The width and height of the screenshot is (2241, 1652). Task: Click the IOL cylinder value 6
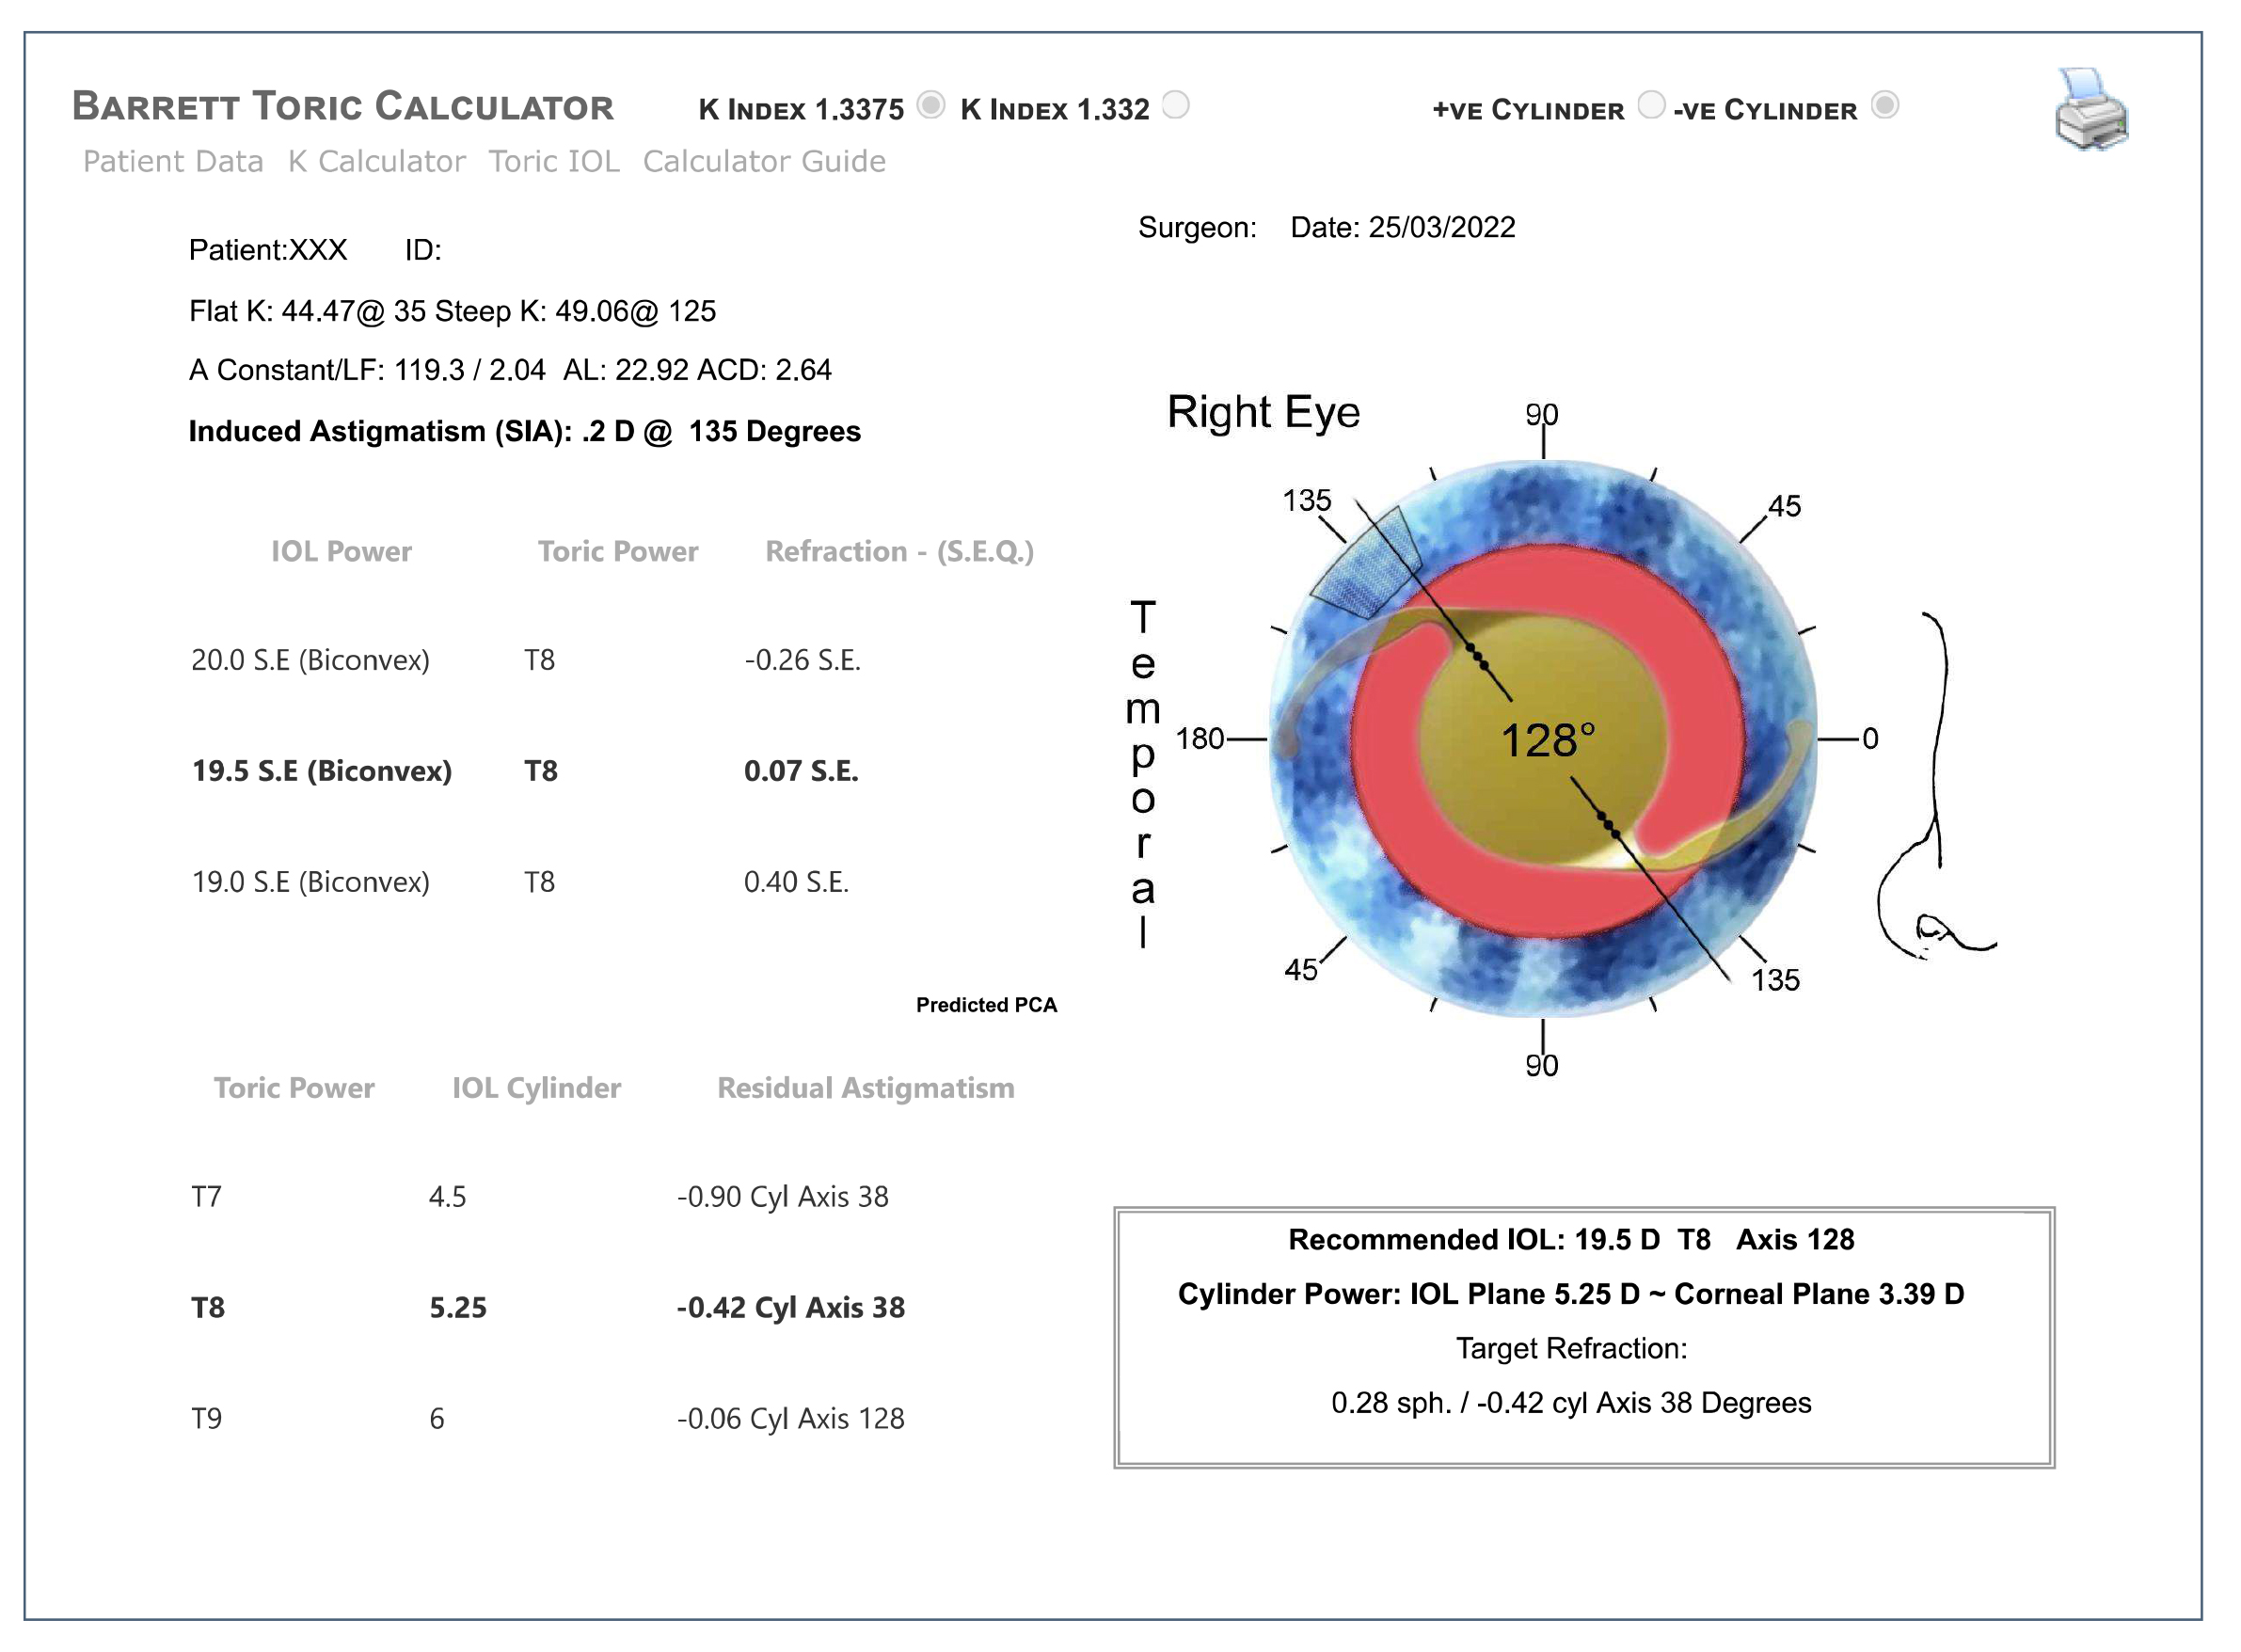click(x=437, y=1418)
